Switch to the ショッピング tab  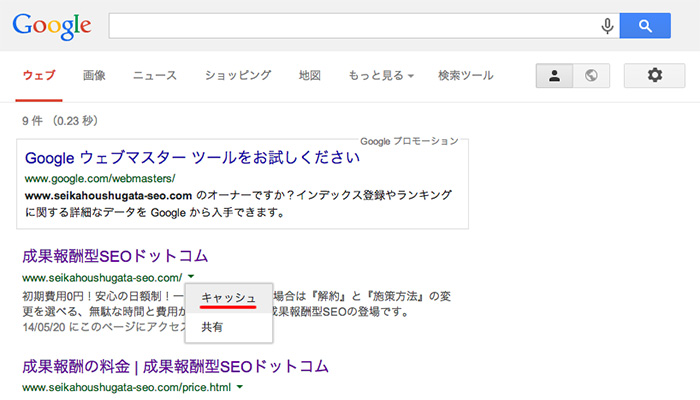(x=238, y=75)
